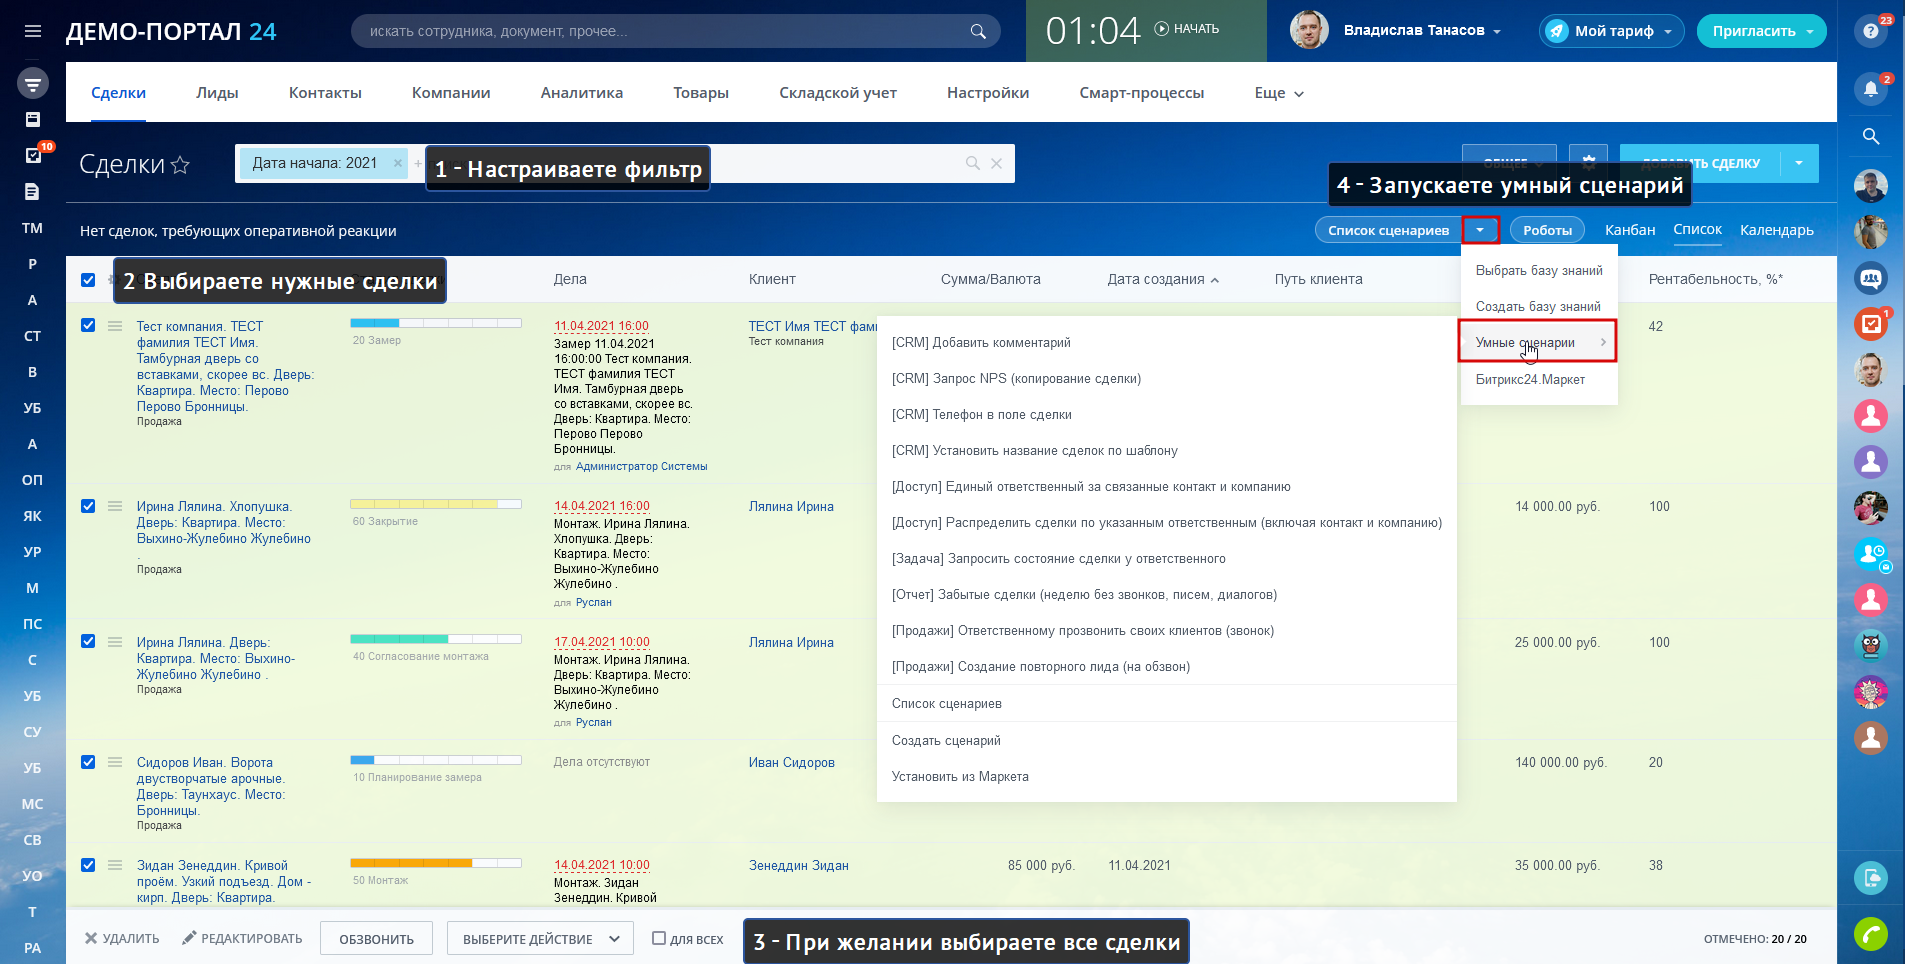The width and height of the screenshot is (1905, 964).
Task: Click the play icon beside 'НАЧАТЬ'
Action: tap(1161, 28)
